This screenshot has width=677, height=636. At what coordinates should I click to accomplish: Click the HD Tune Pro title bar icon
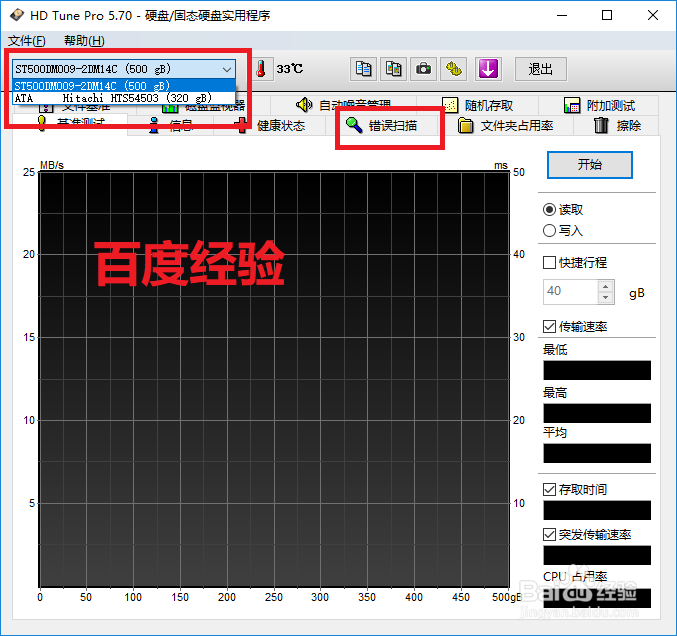pos(17,15)
